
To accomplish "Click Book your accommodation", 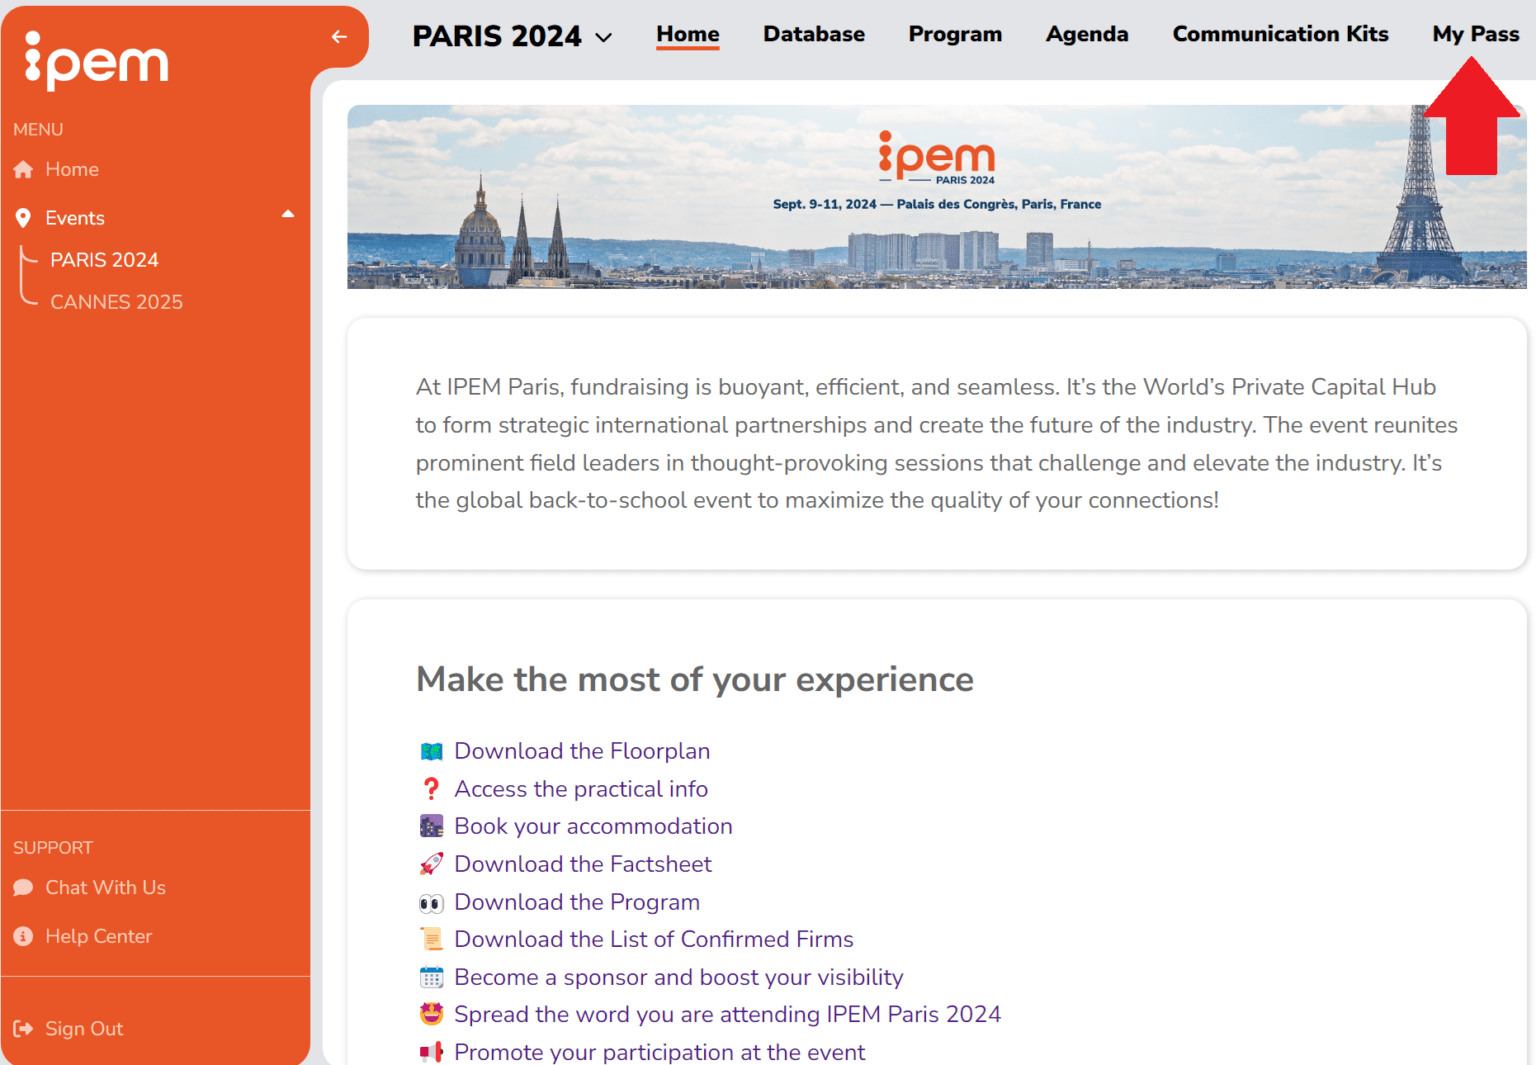I will [593, 826].
